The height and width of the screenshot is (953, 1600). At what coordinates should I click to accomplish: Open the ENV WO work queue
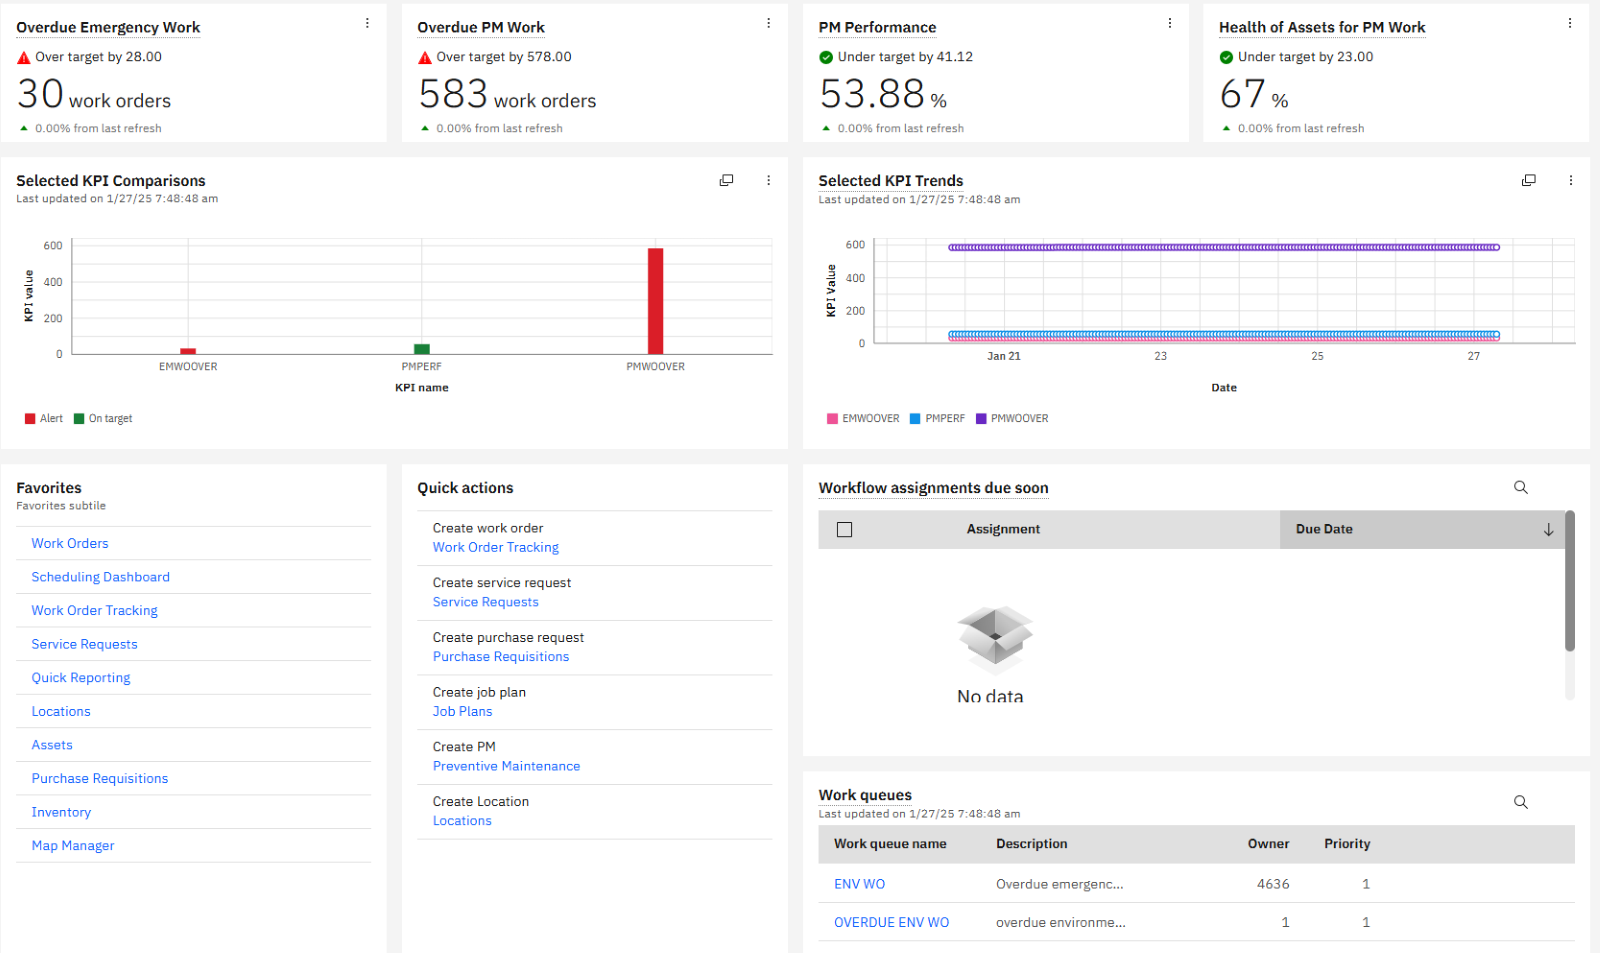click(859, 883)
